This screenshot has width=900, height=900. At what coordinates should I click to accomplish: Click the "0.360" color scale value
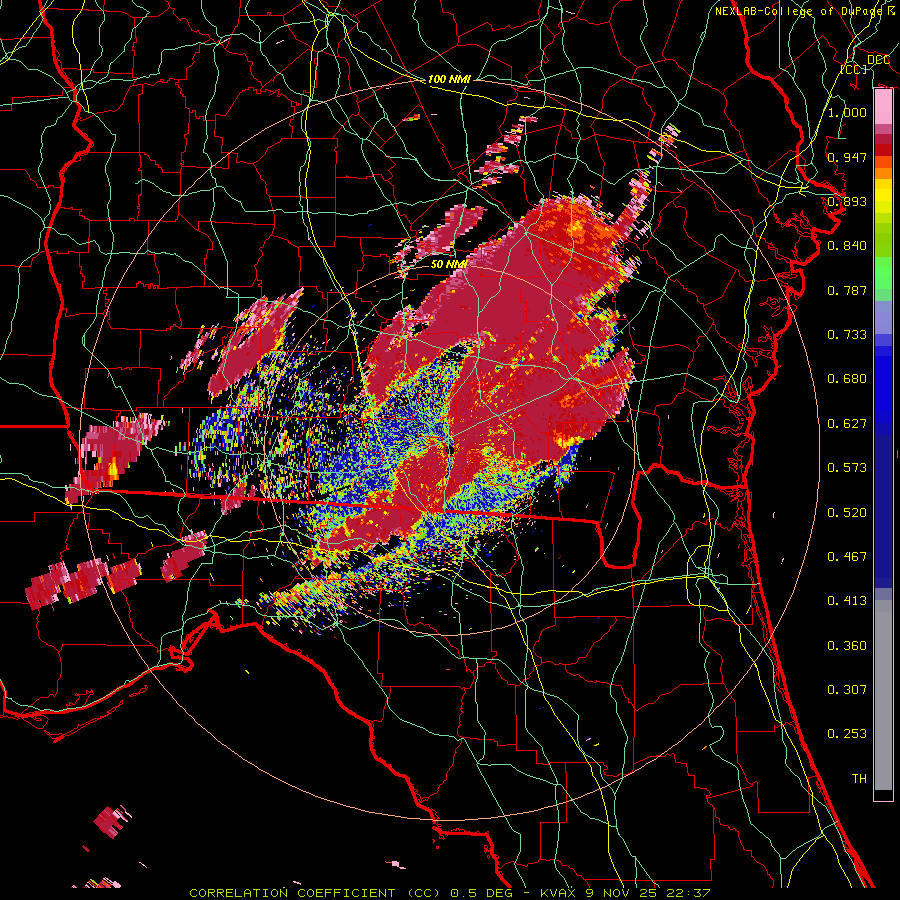tap(847, 646)
